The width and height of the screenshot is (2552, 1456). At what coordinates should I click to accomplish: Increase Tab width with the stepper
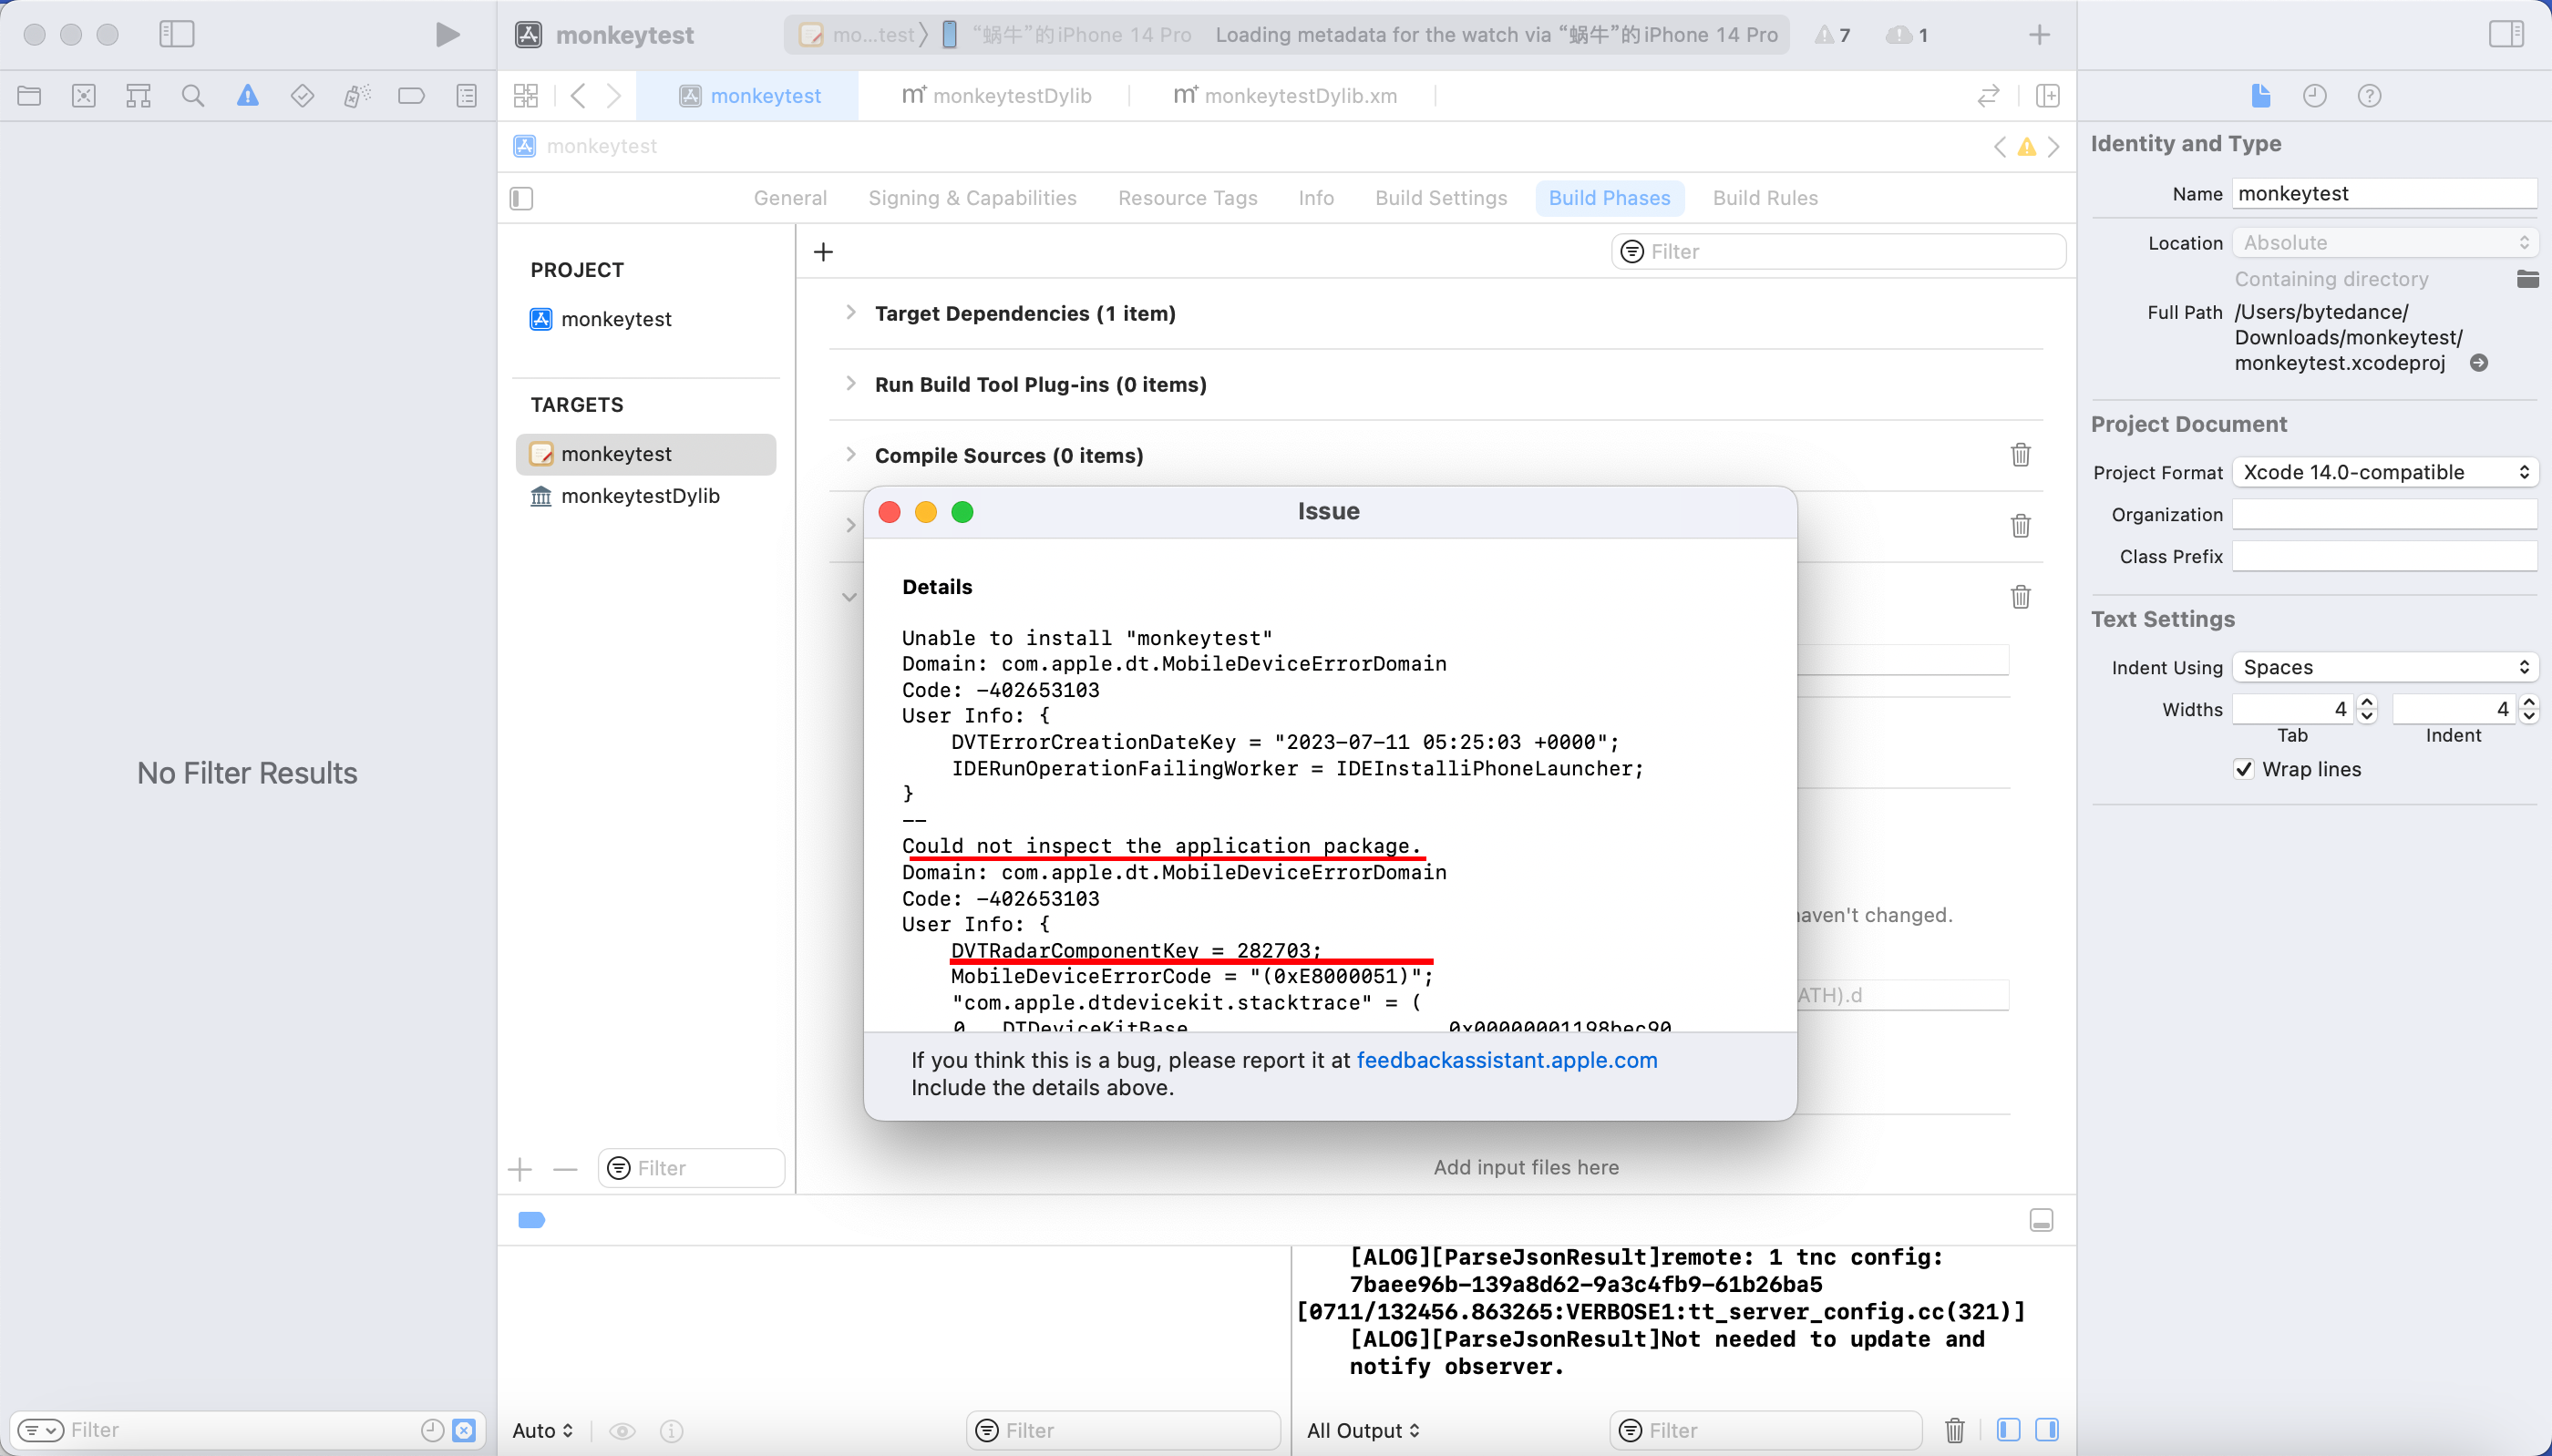pyautogui.click(x=2367, y=703)
